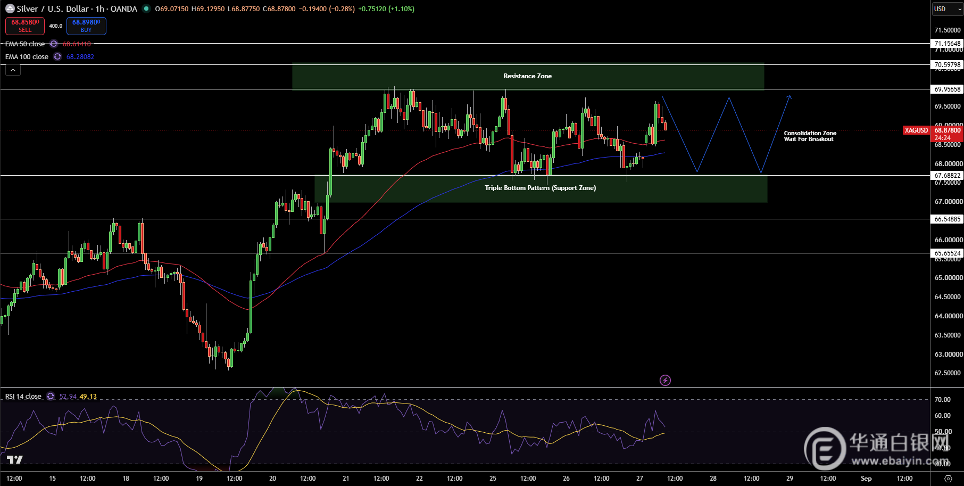The image size is (964, 486).
Task: Select the Resistance Zone text annotation
Action: click(x=527, y=76)
